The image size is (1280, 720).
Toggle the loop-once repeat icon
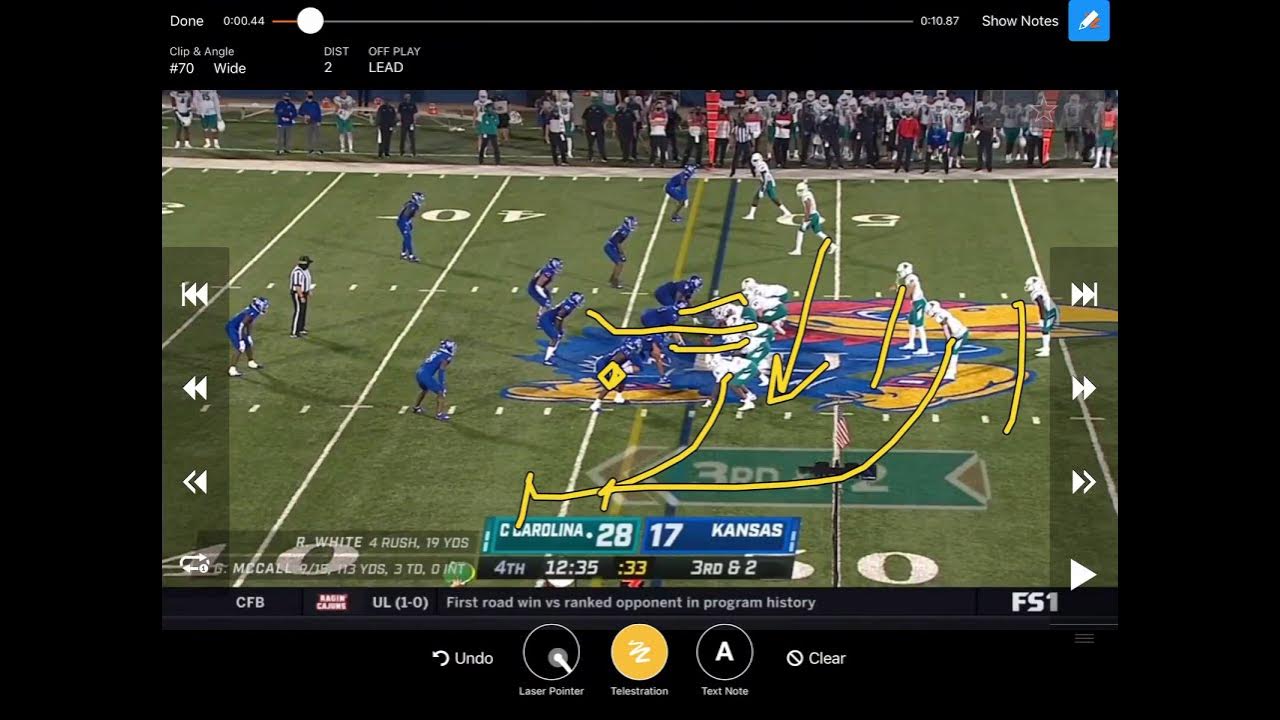click(x=194, y=564)
